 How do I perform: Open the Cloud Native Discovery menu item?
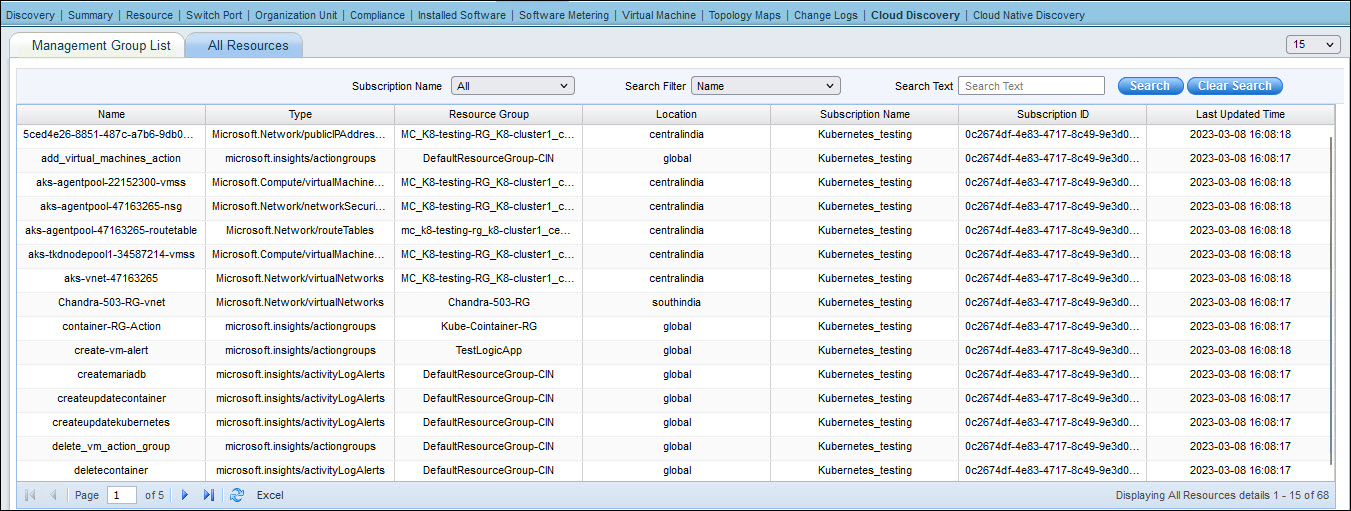1029,15
